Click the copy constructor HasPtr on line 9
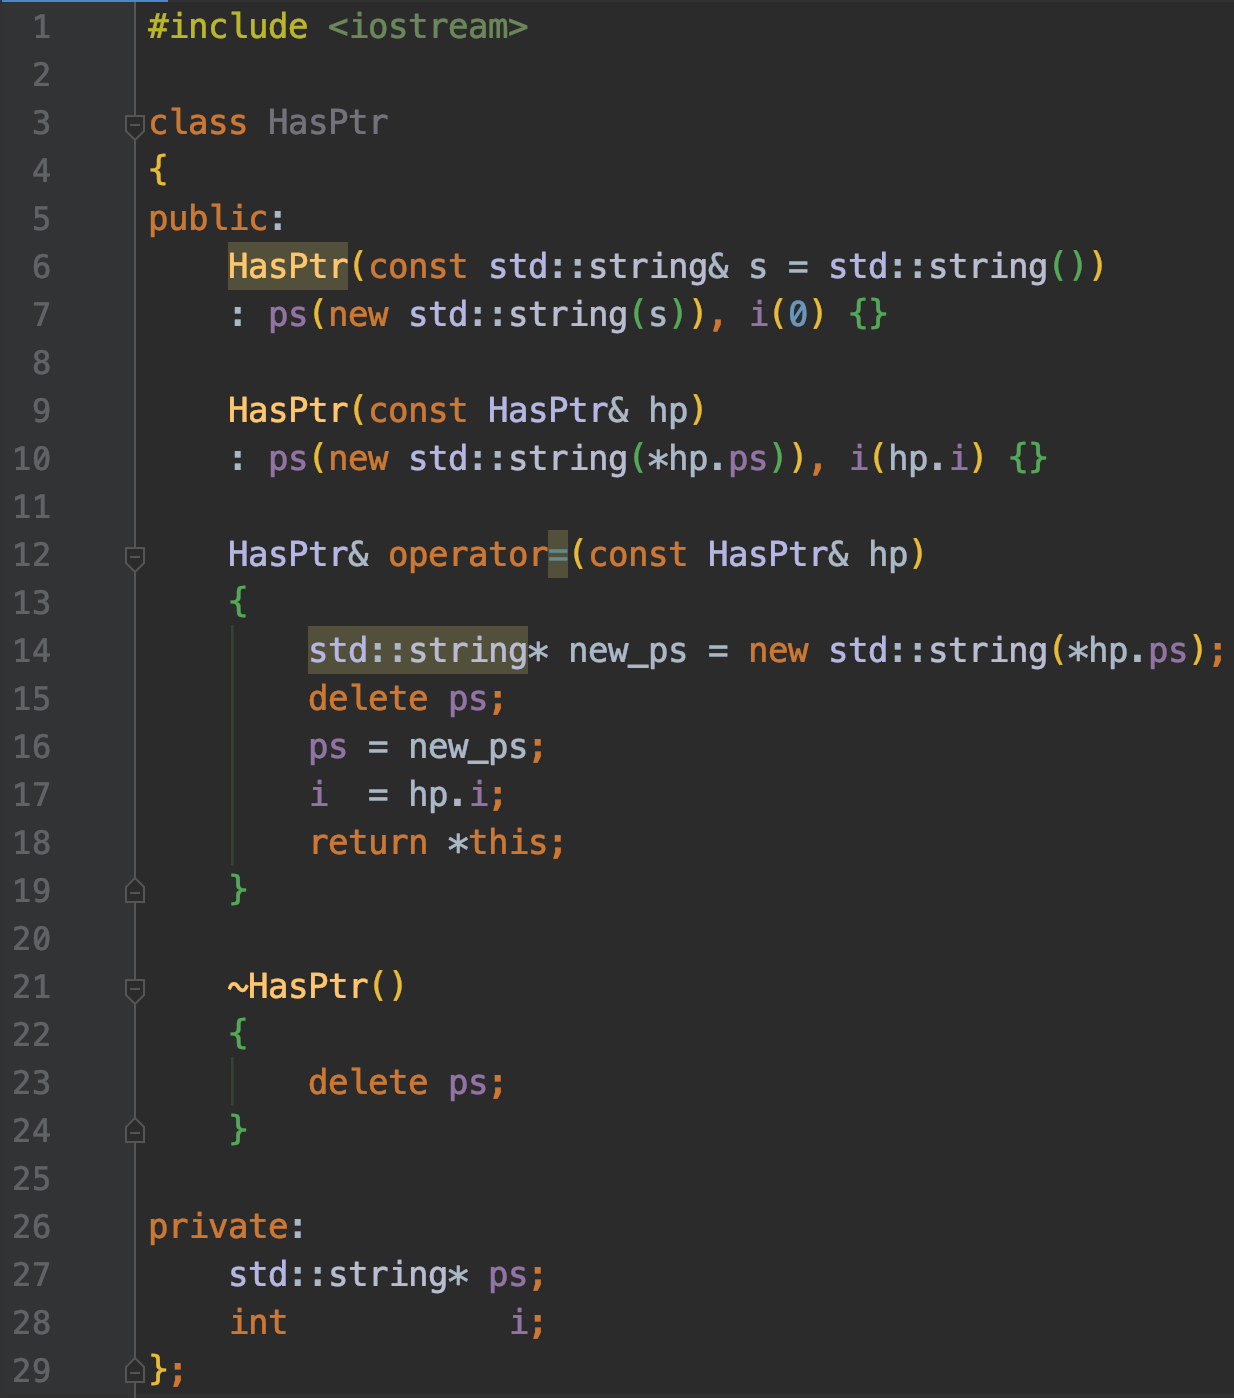The image size is (1234, 1398). [288, 410]
